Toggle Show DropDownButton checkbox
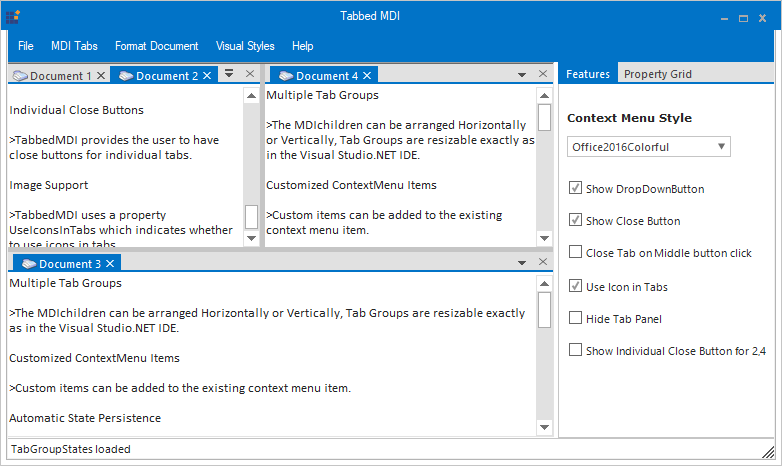The image size is (782, 466). (576, 188)
